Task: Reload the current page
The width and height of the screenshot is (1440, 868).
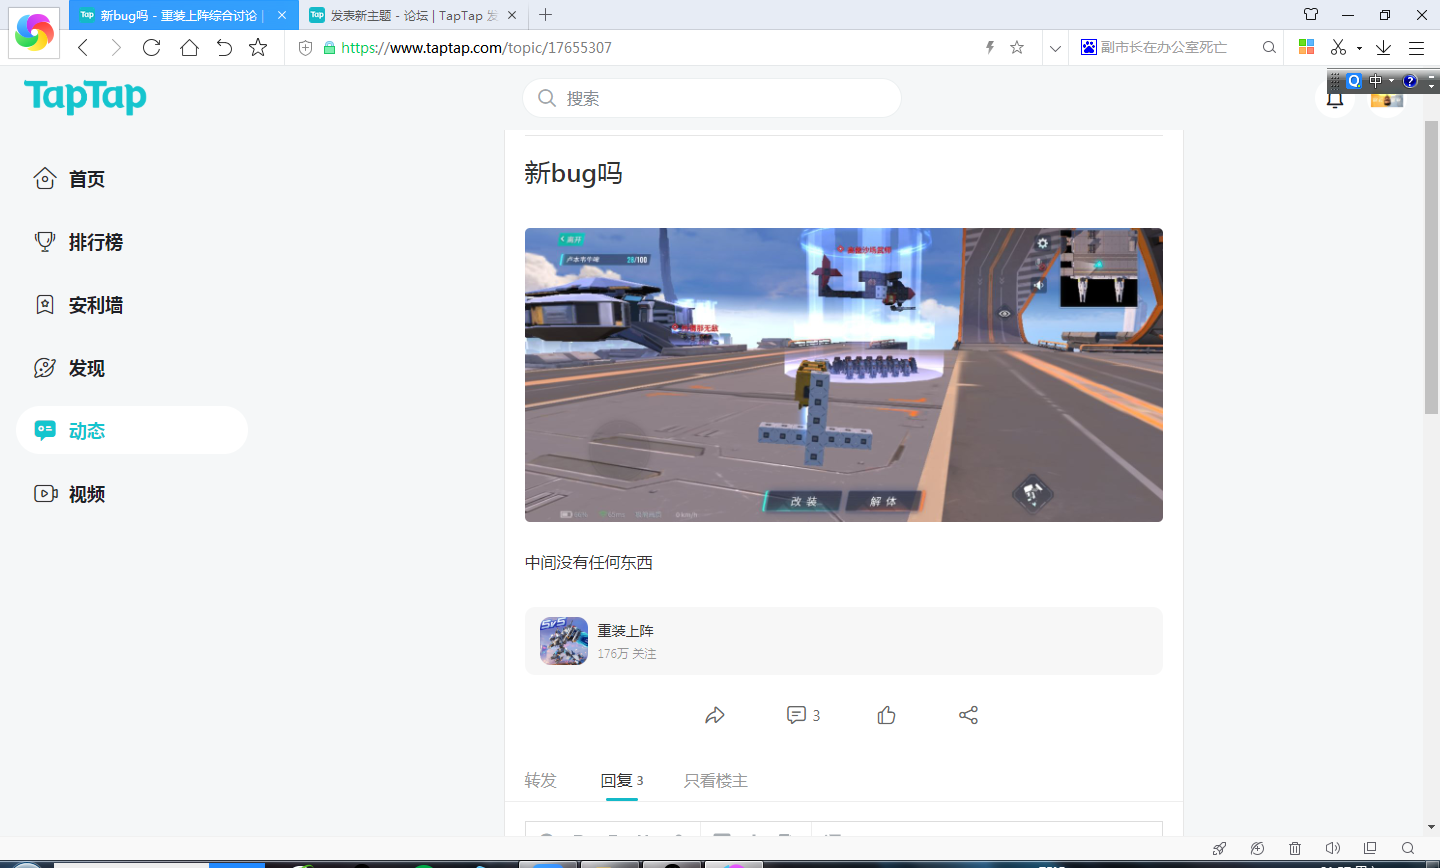Action: click(152, 47)
